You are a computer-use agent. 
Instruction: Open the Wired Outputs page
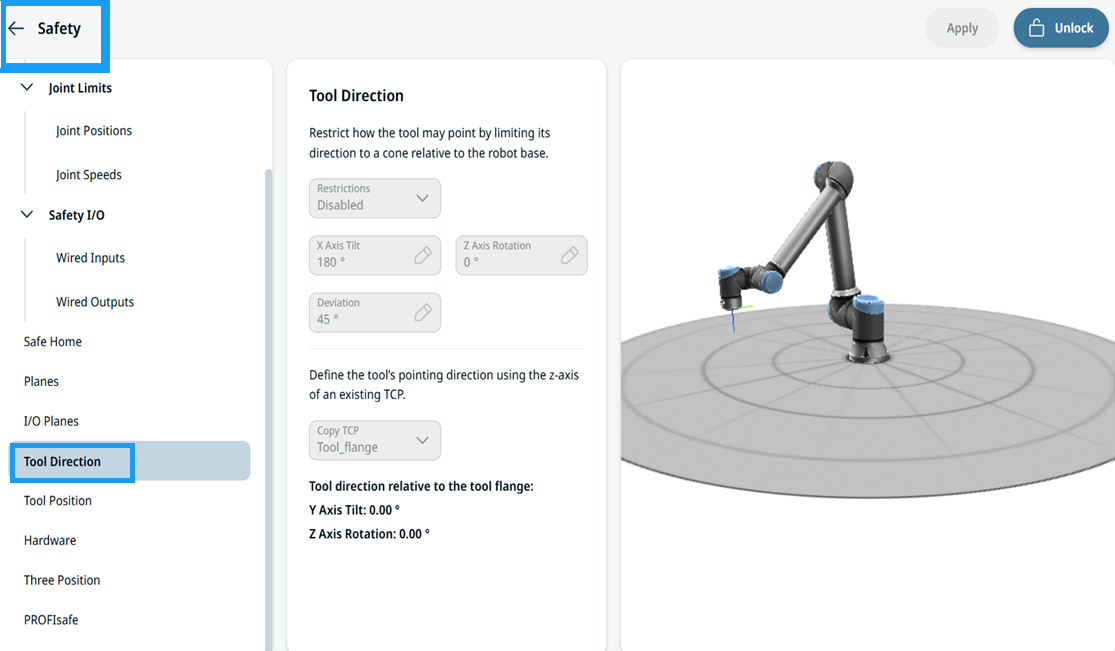point(95,302)
